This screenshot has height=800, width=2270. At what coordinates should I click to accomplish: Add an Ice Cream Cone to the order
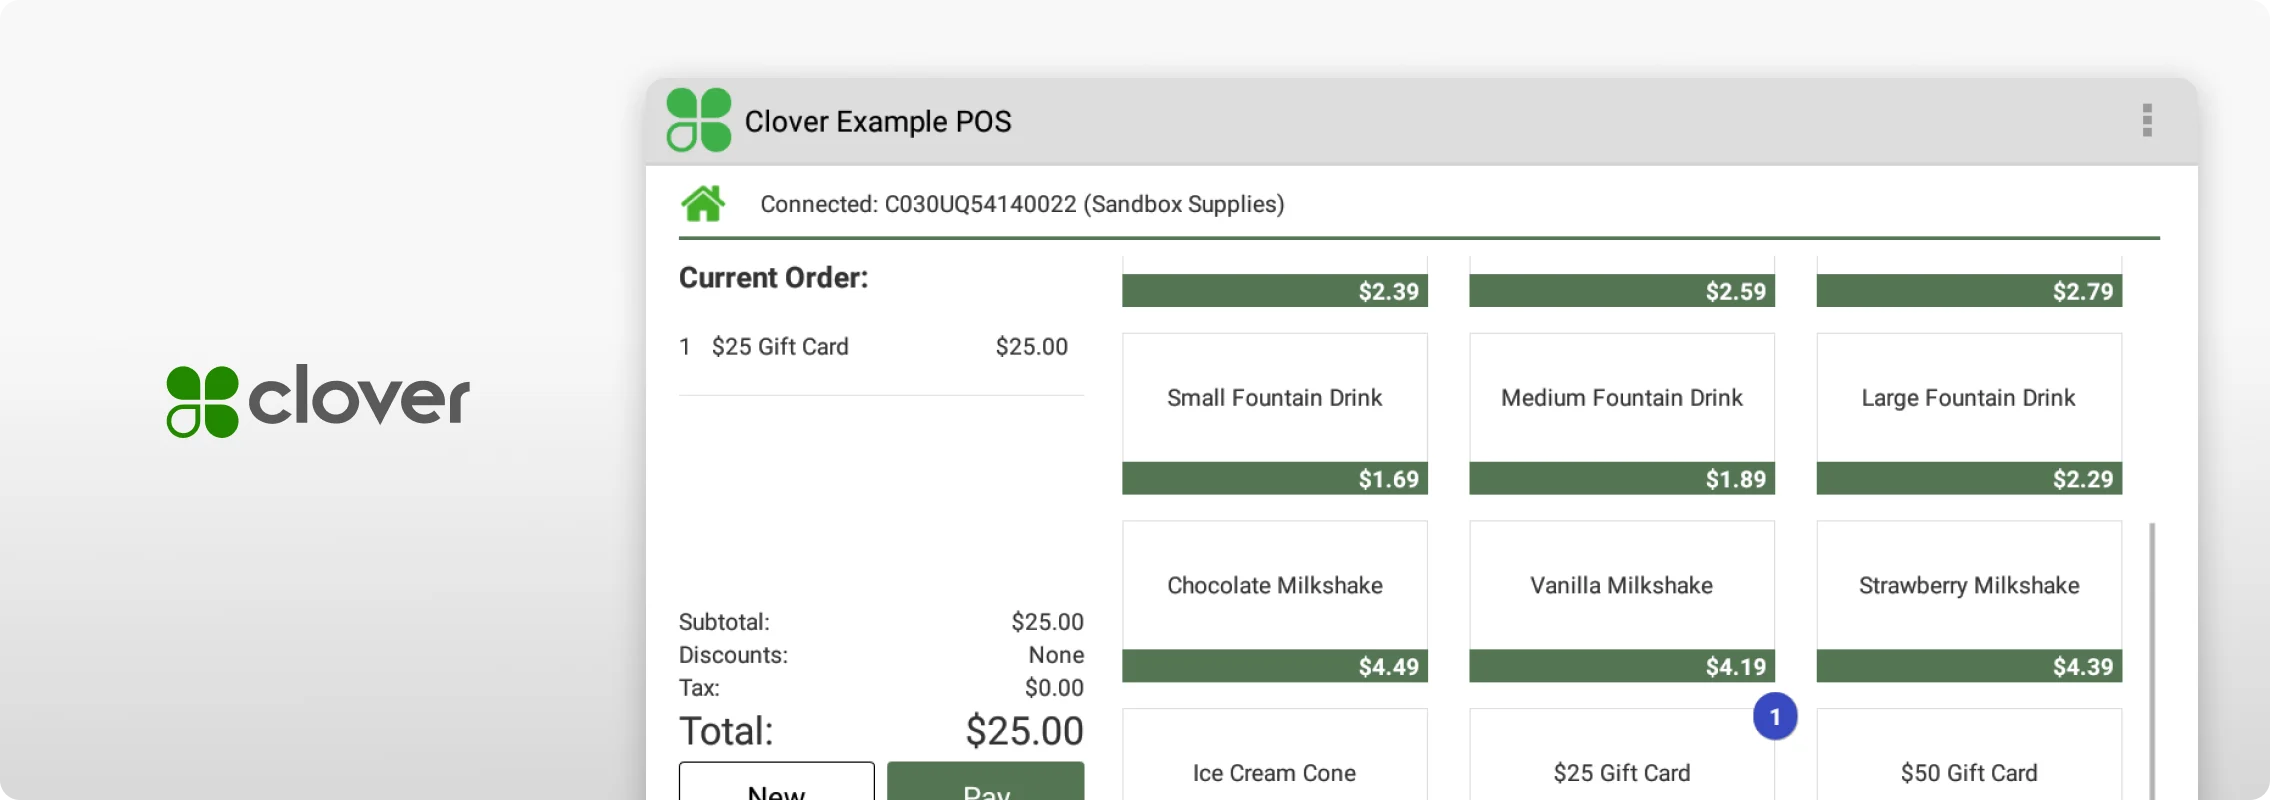click(1274, 755)
